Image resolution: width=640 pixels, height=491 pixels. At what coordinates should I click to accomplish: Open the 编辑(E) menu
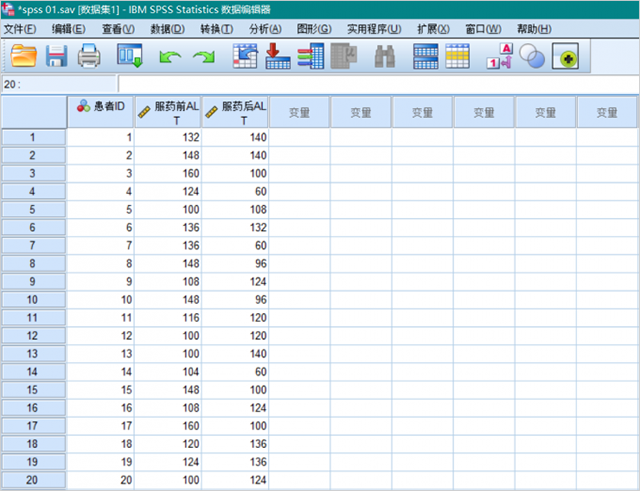pos(69,29)
